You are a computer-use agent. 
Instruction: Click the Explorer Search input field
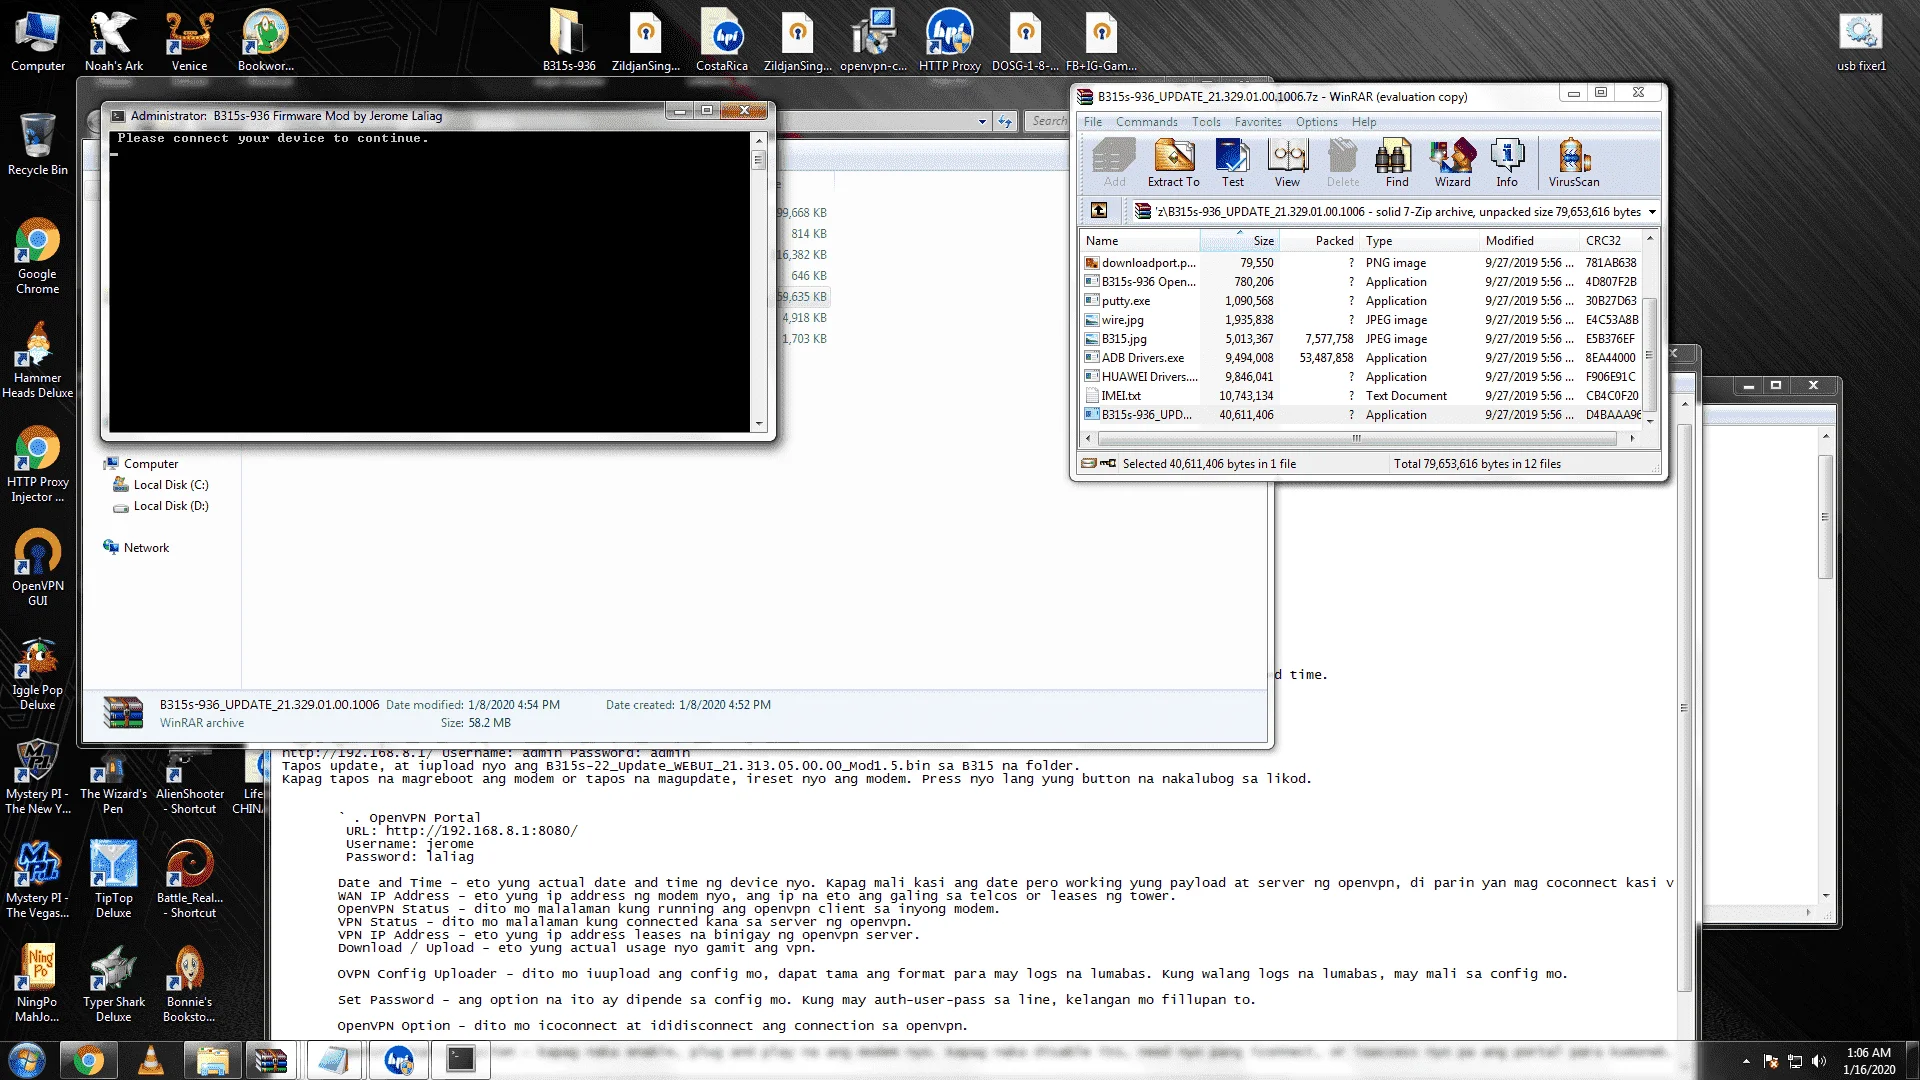[x=1047, y=121]
